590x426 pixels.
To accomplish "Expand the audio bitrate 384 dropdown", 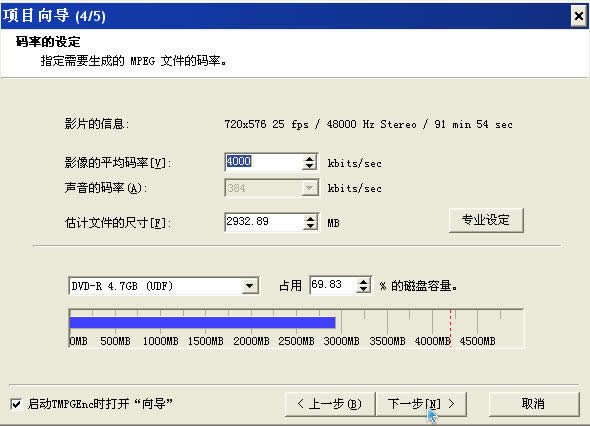I will (x=309, y=188).
